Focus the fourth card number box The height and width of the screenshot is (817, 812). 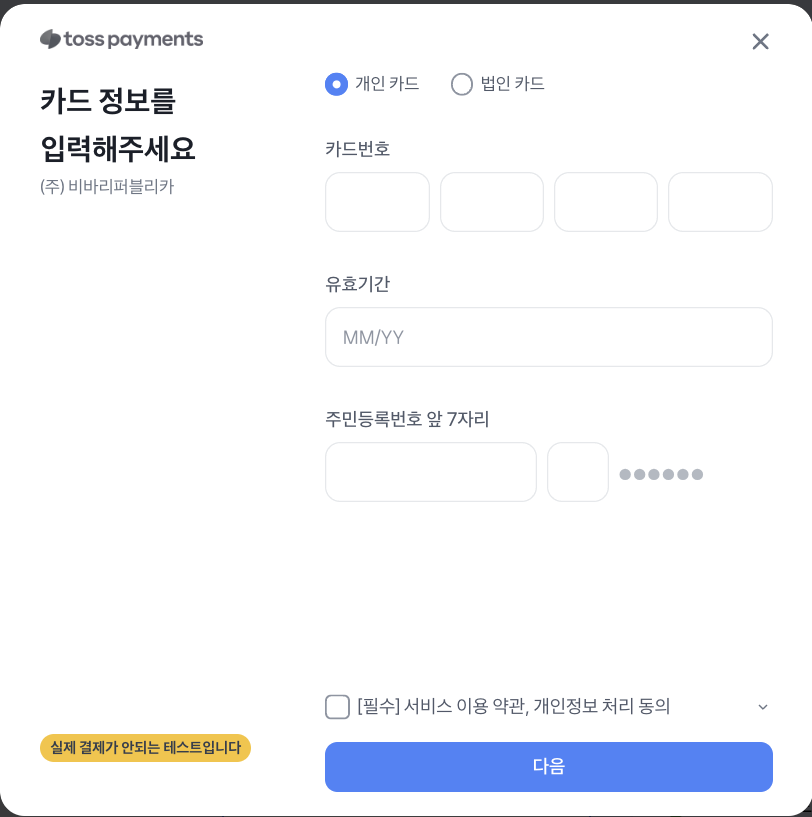click(x=720, y=202)
